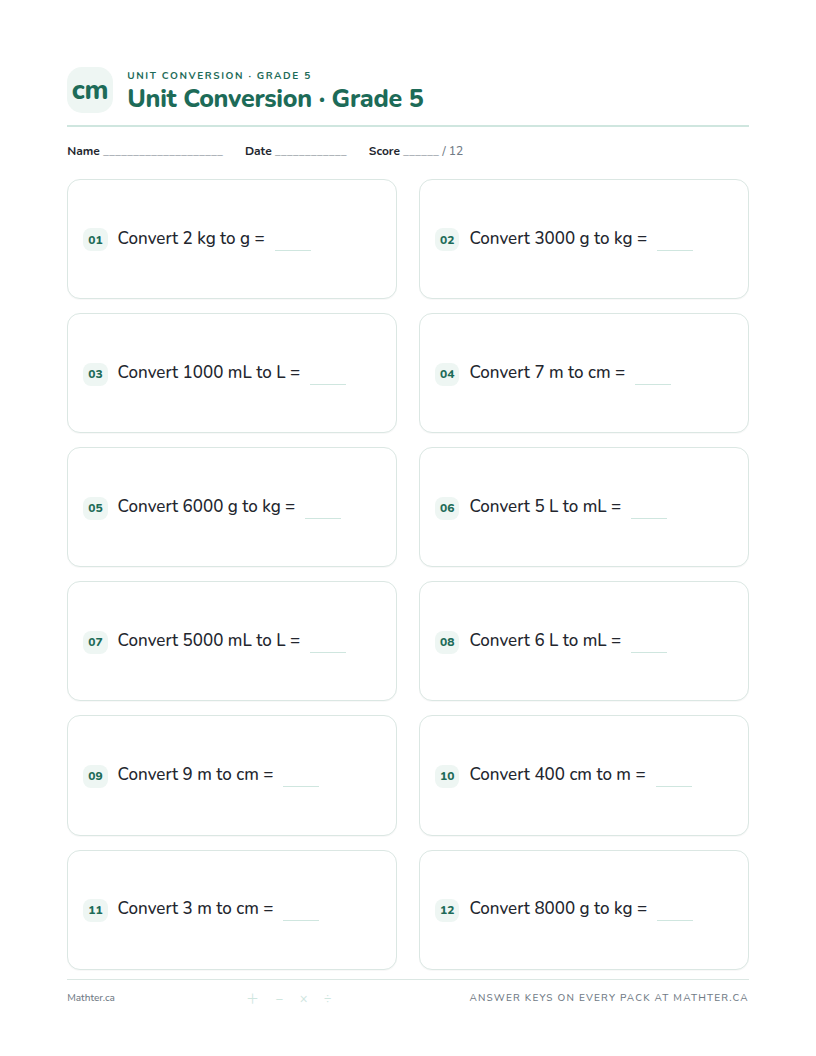Click the '01' question number badge

(x=96, y=239)
